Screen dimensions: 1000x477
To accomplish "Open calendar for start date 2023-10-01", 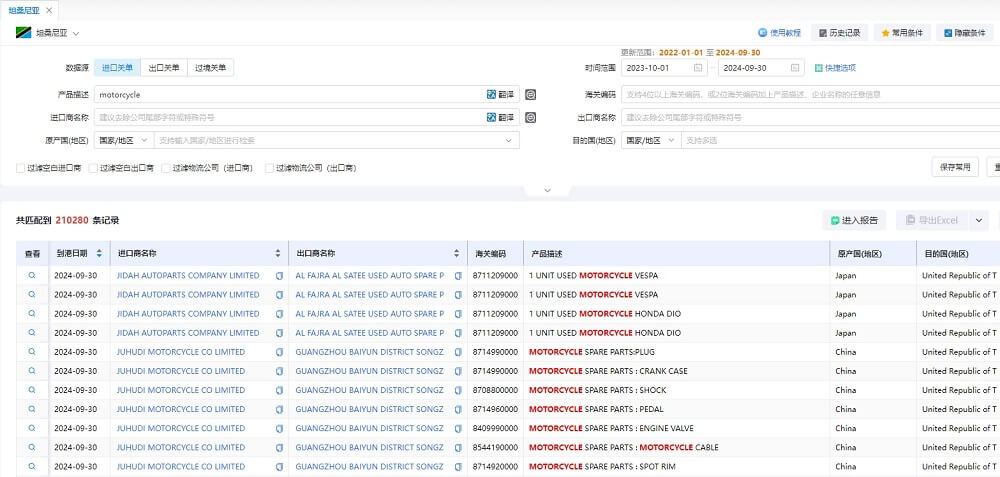I will 698,68.
